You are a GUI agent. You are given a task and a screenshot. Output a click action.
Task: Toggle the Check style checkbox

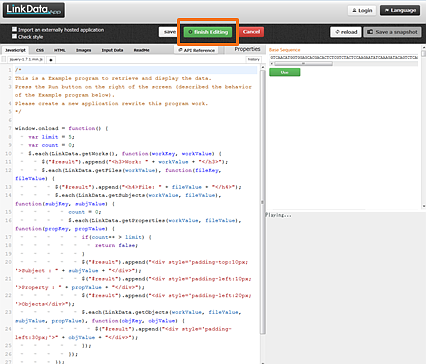pyautogui.click(x=14, y=36)
